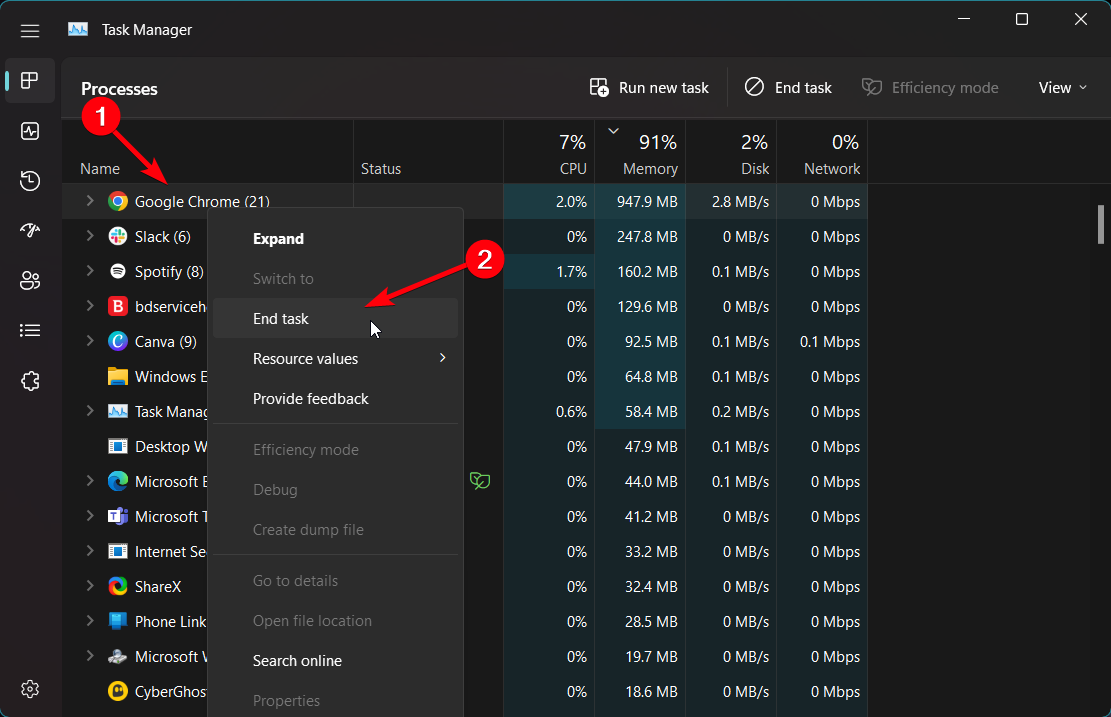Open the Users page in sidebar

(30, 281)
